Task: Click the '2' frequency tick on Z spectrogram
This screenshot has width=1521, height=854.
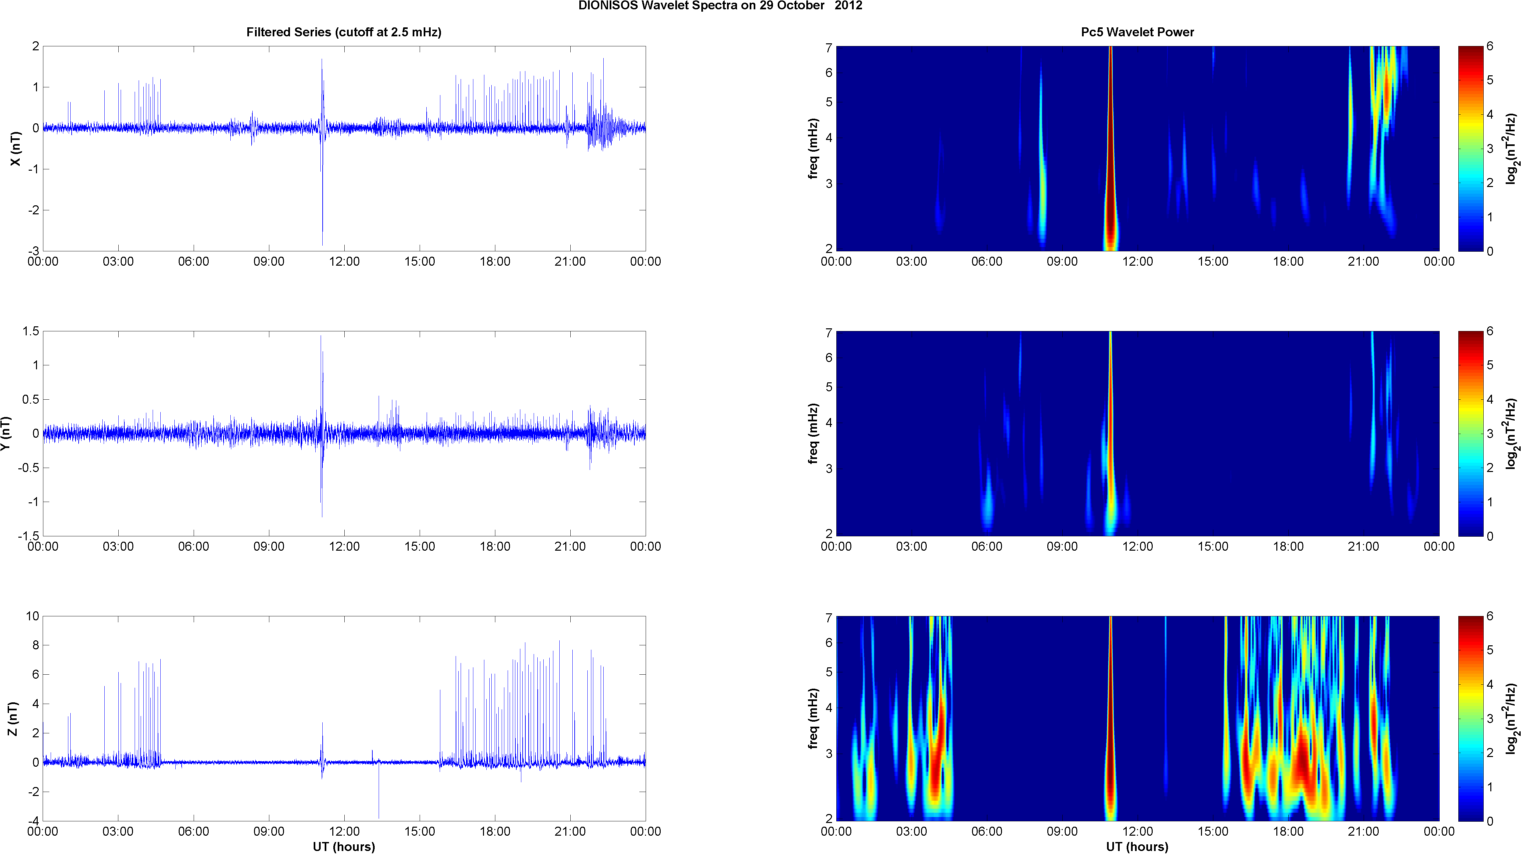Action: pyautogui.click(x=829, y=819)
